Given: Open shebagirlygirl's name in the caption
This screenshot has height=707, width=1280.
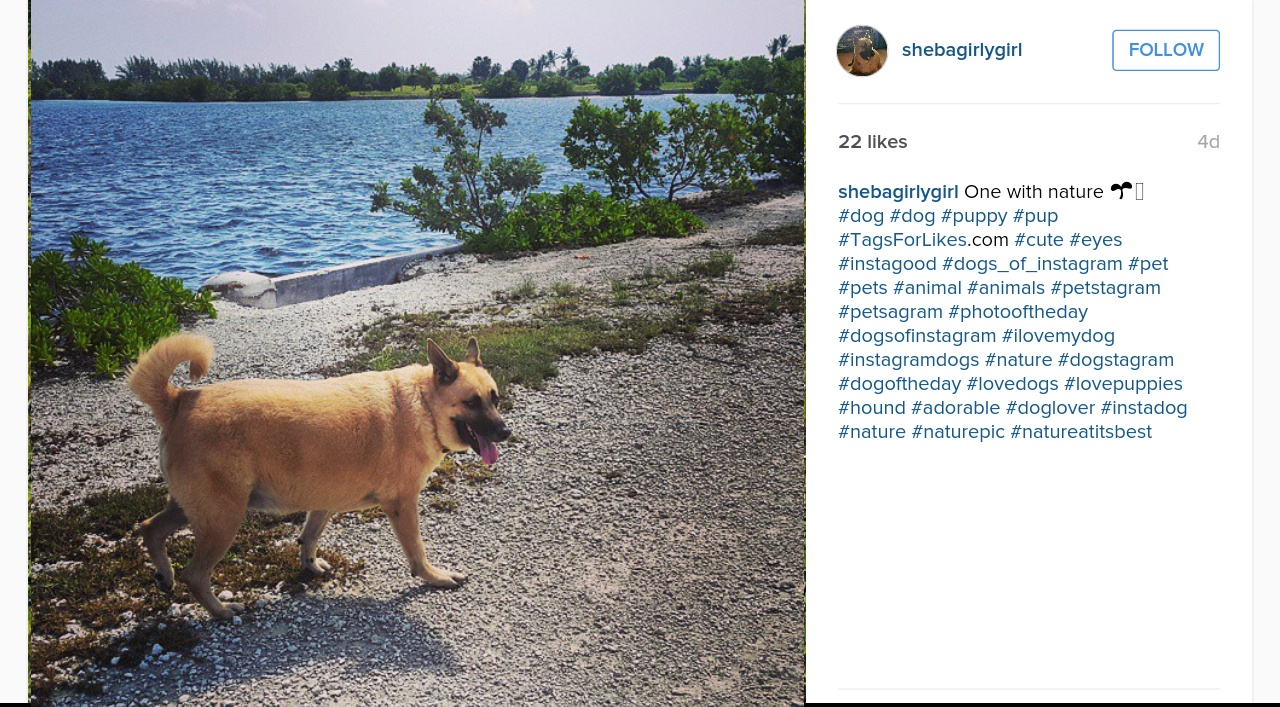Looking at the screenshot, I should (898, 192).
